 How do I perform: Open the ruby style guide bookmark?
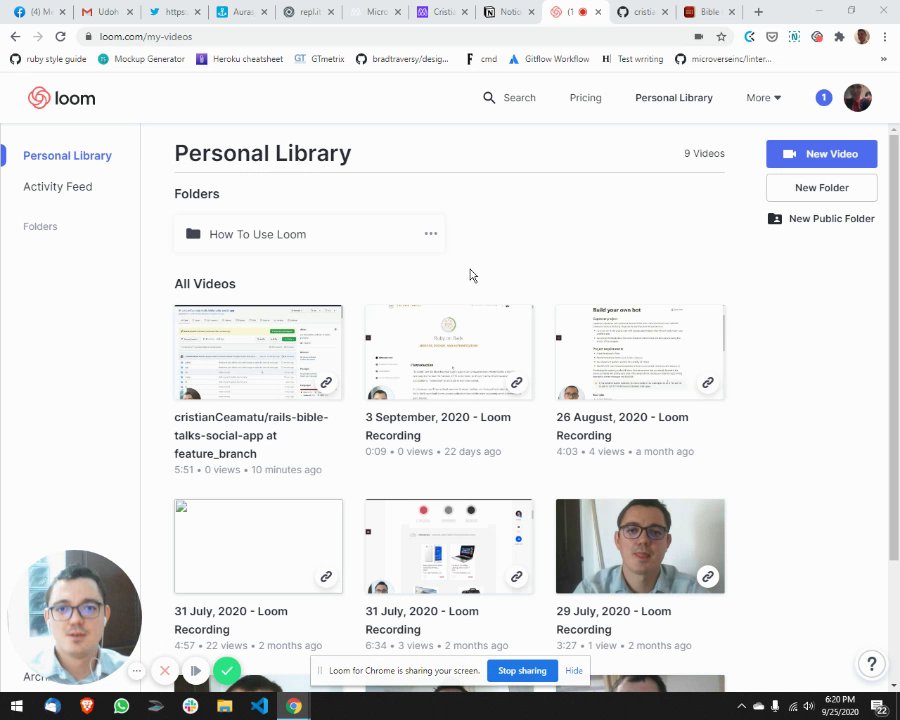click(49, 59)
